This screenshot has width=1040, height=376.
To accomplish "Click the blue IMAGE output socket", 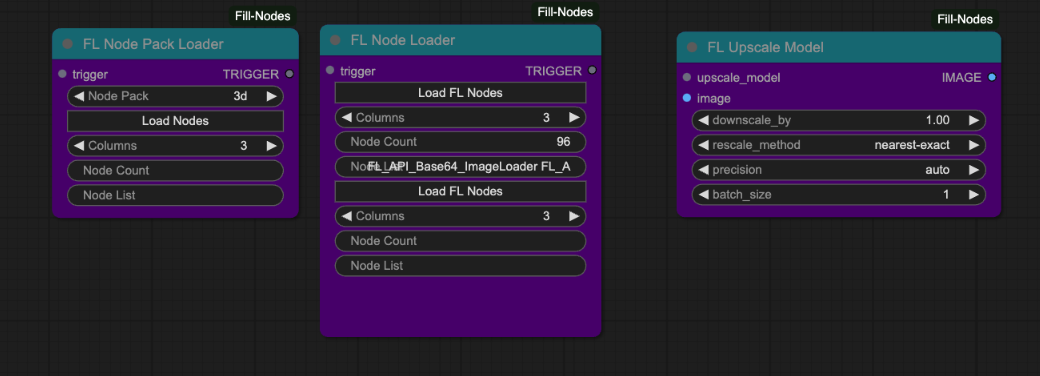I will [992, 77].
